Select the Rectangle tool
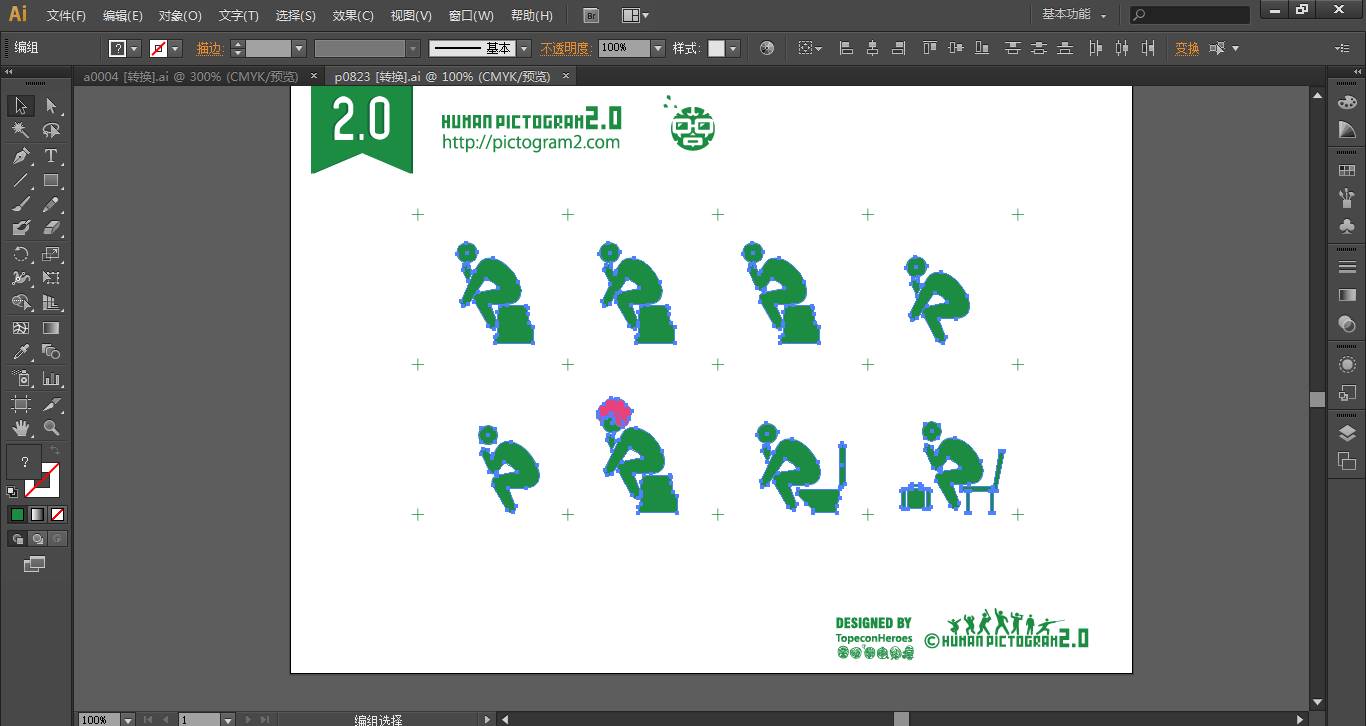The width and height of the screenshot is (1366, 726). tap(51, 181)
